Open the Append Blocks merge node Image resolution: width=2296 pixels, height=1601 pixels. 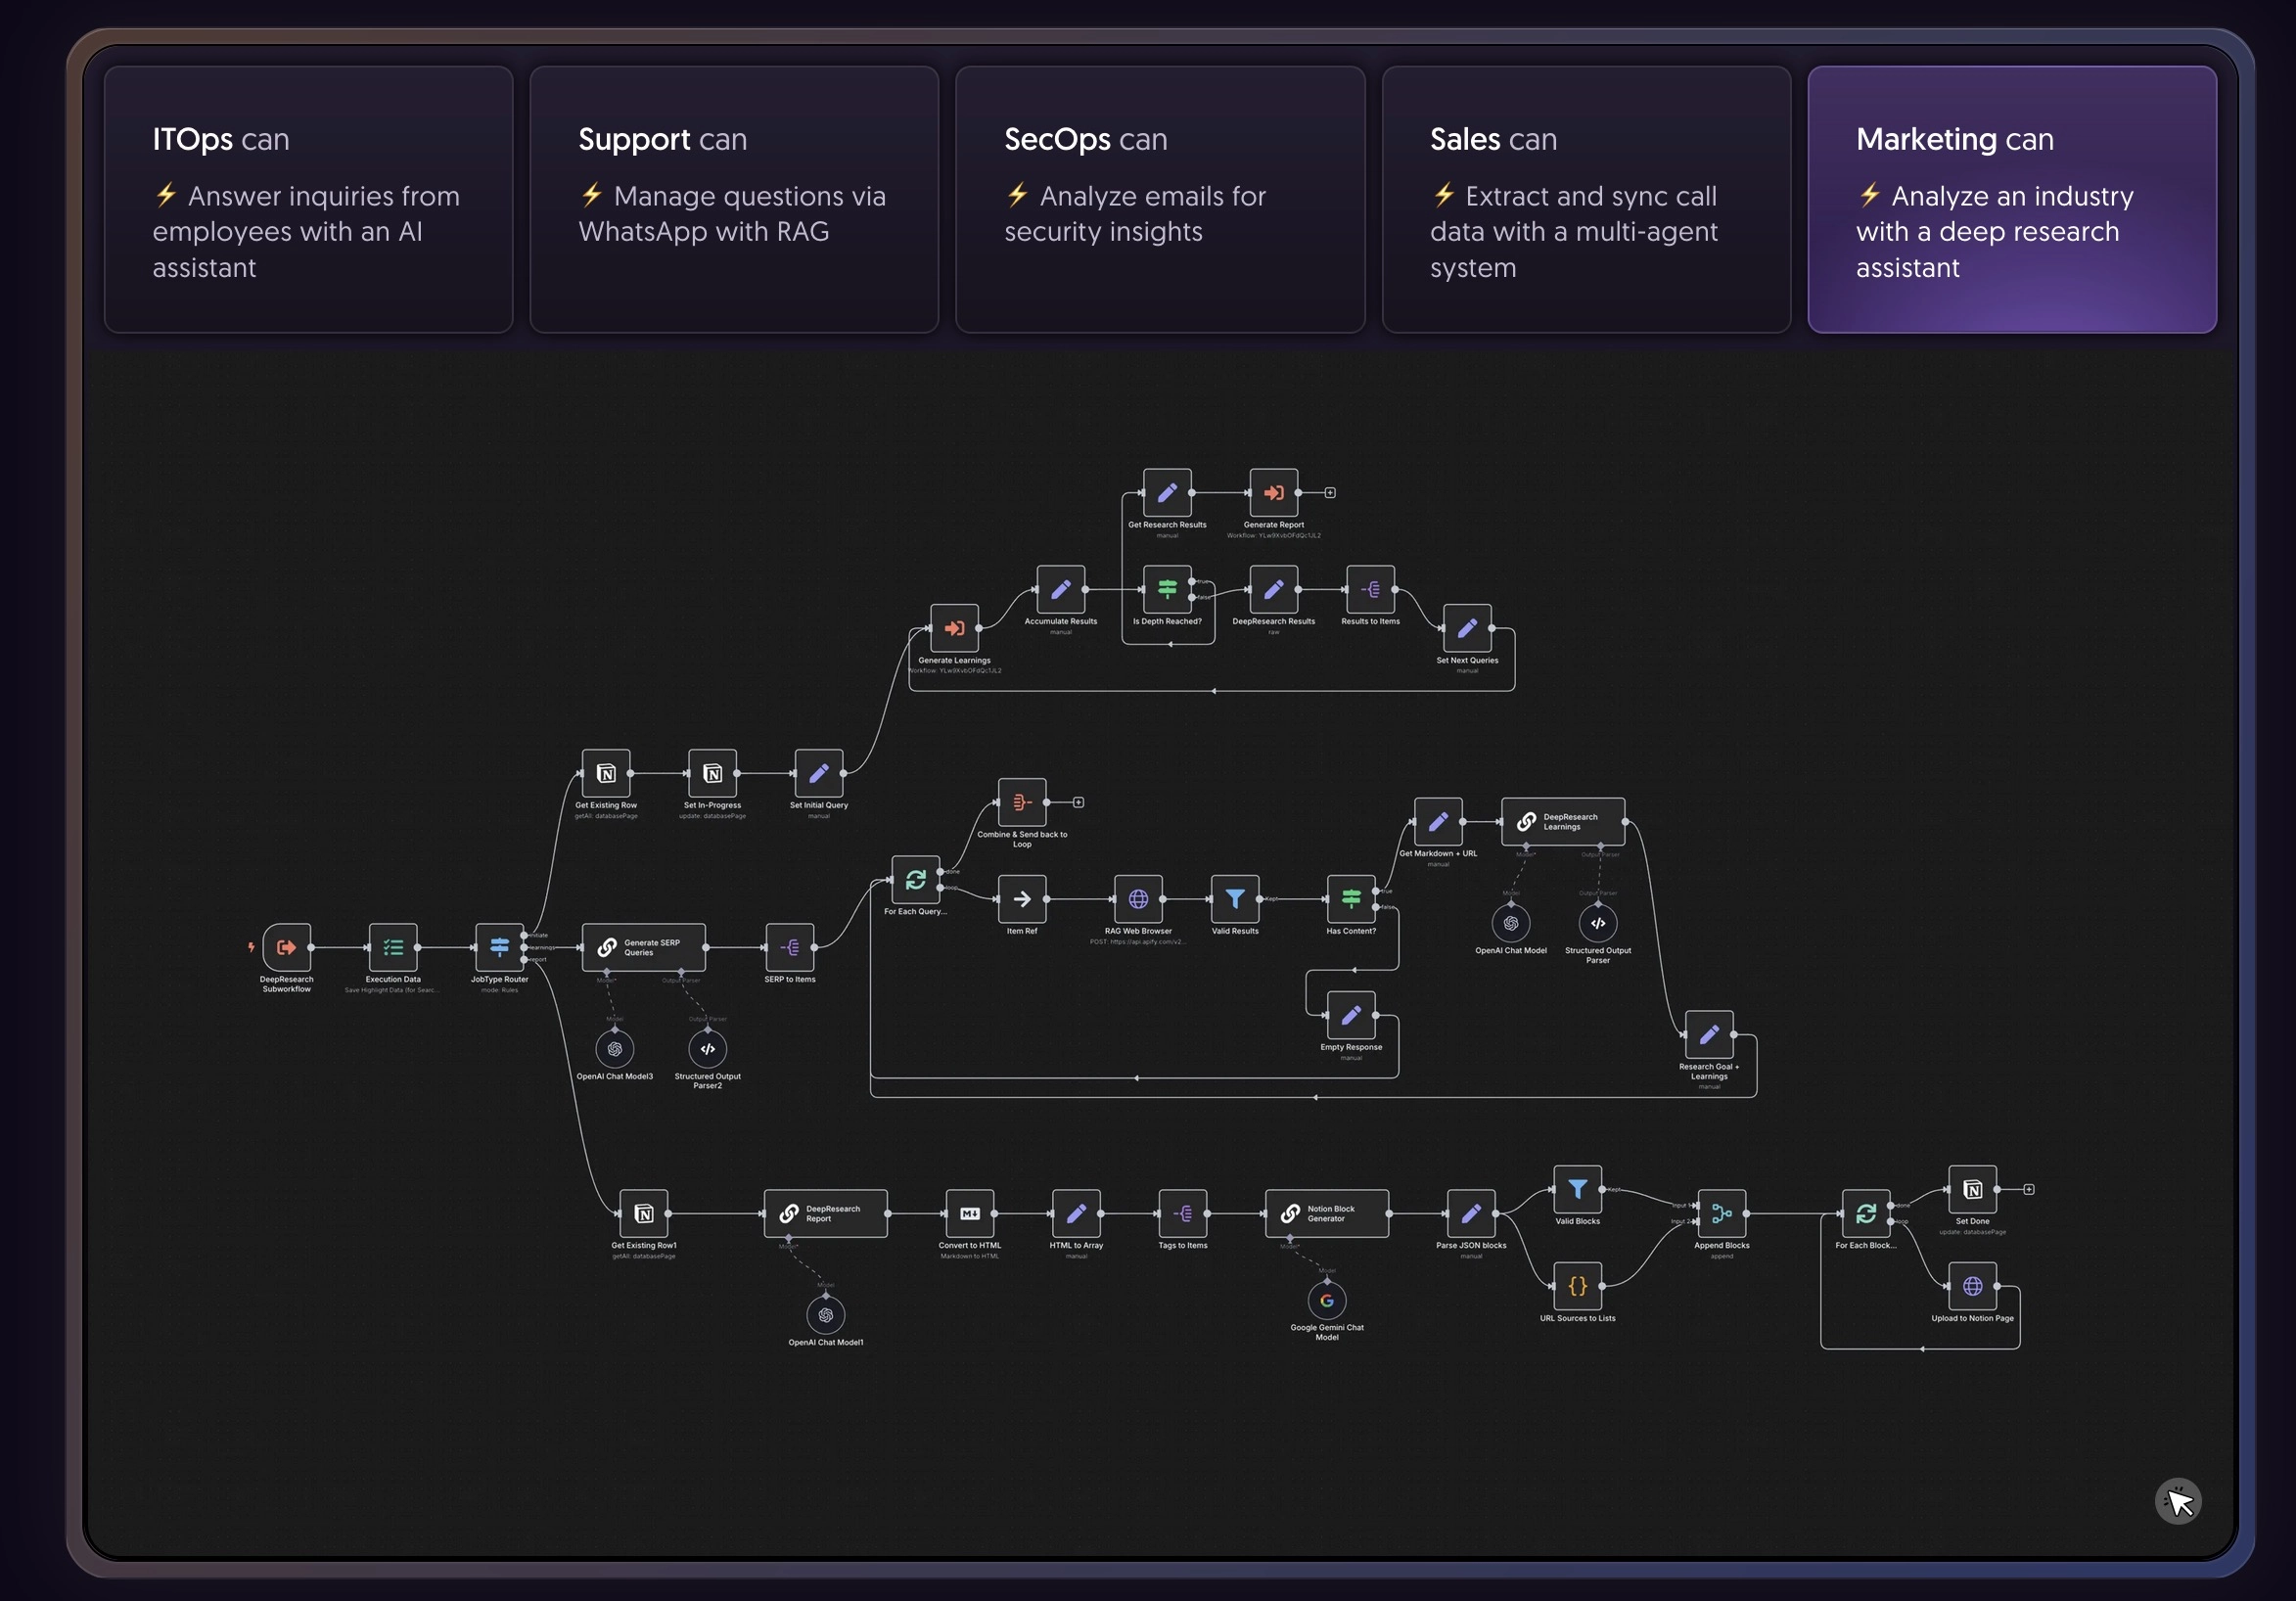point(1723,1216)
